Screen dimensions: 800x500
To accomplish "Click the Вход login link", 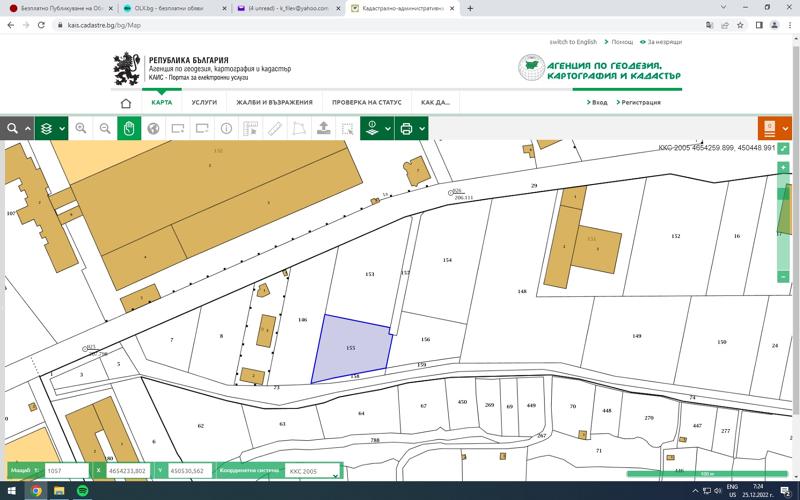I will (x=597, y=102).
